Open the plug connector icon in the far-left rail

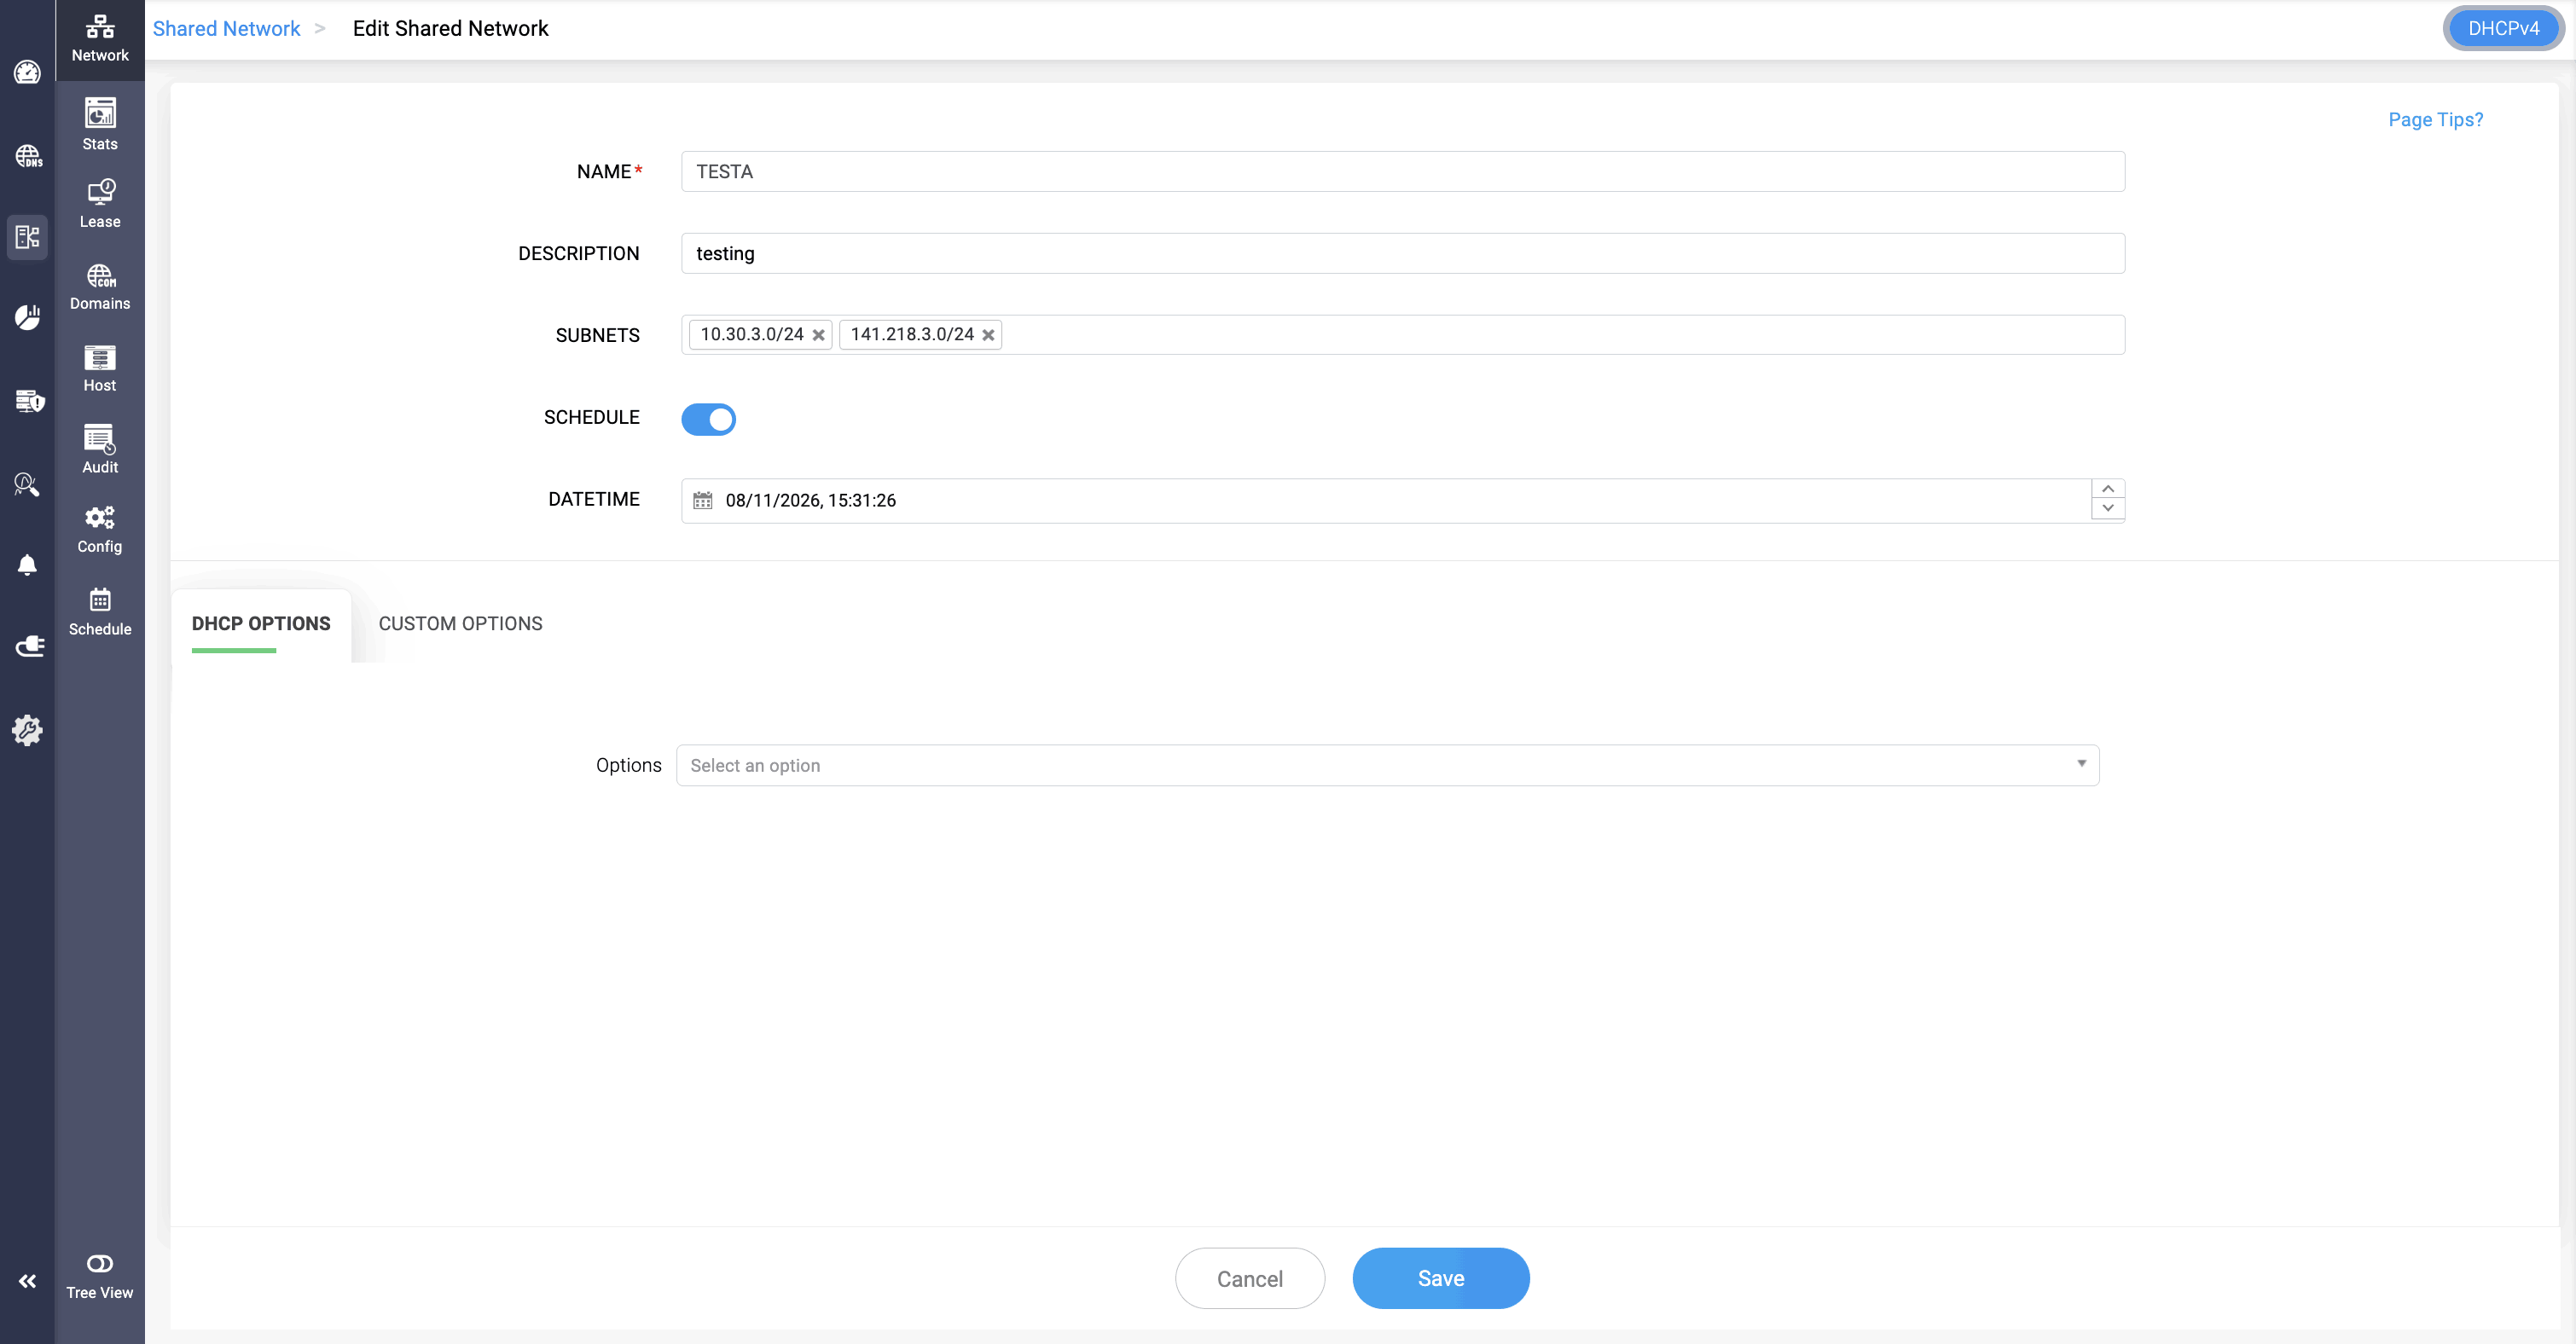coord(29,646)
